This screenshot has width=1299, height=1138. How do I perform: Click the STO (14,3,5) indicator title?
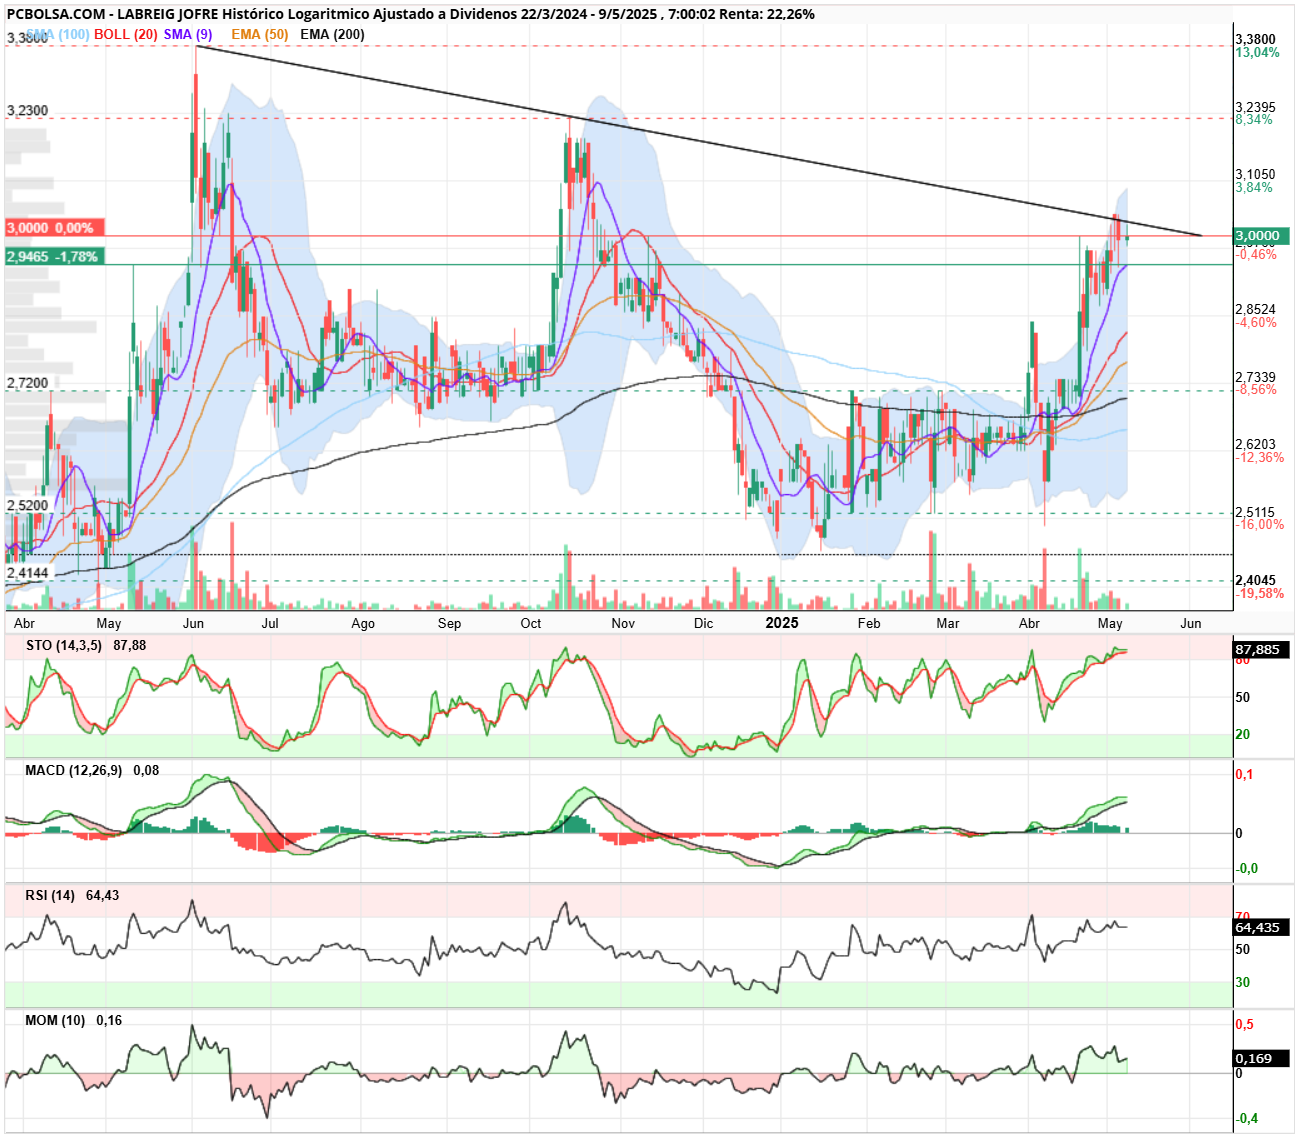(x=63, y=645)
